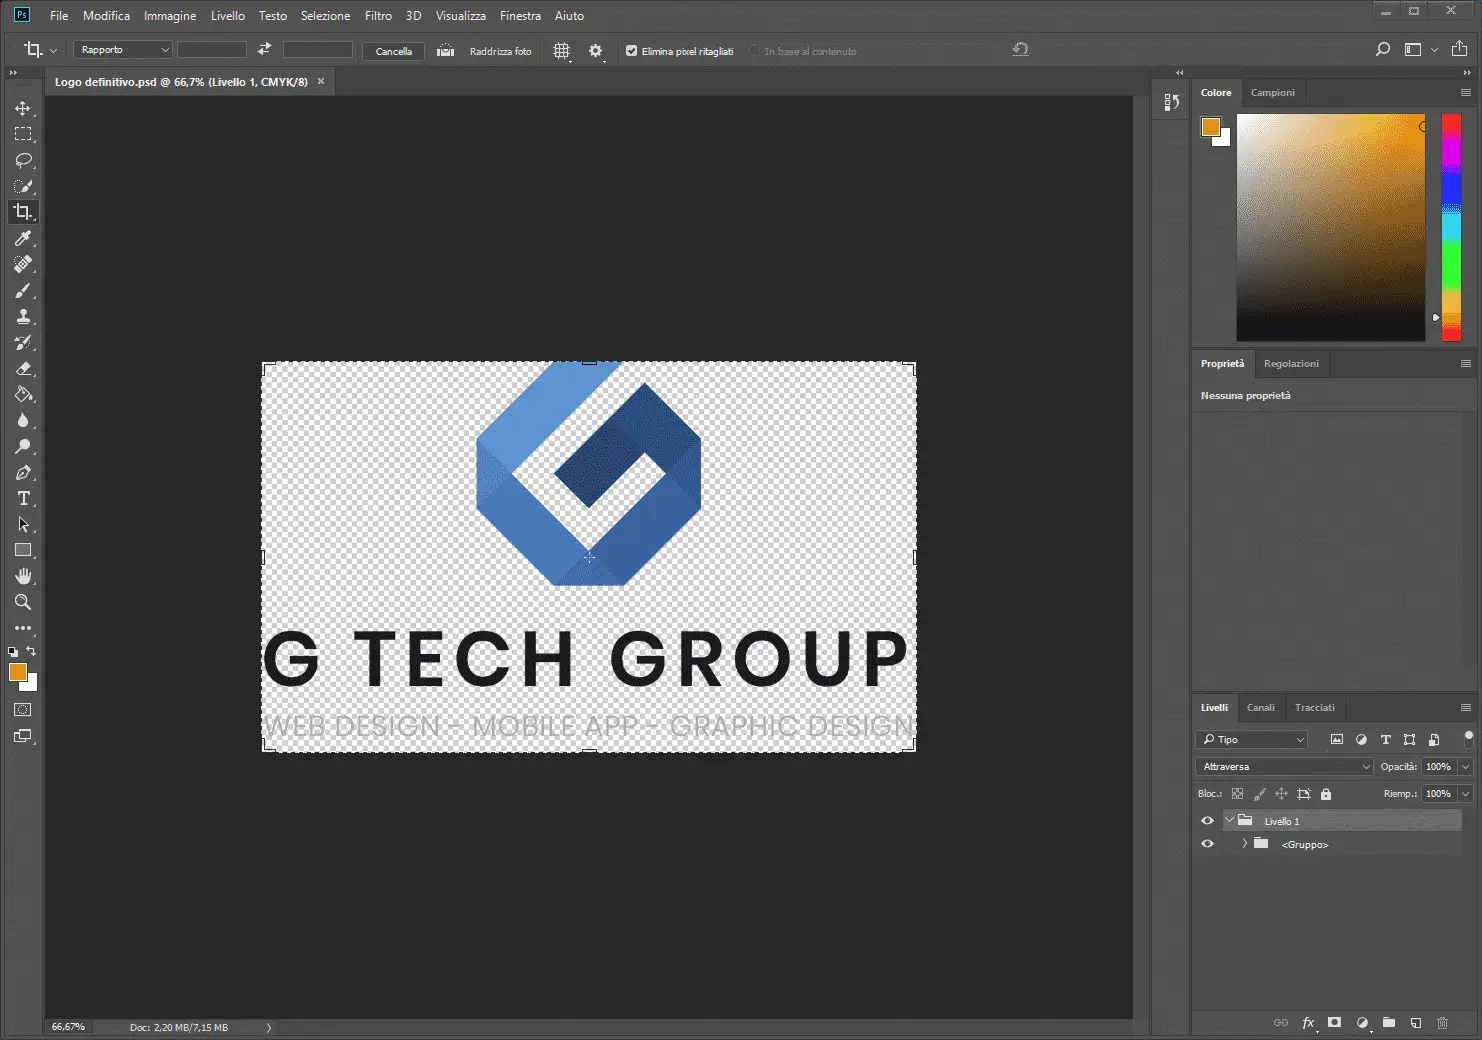Add a layer mask

[x=1334, y=1023]
